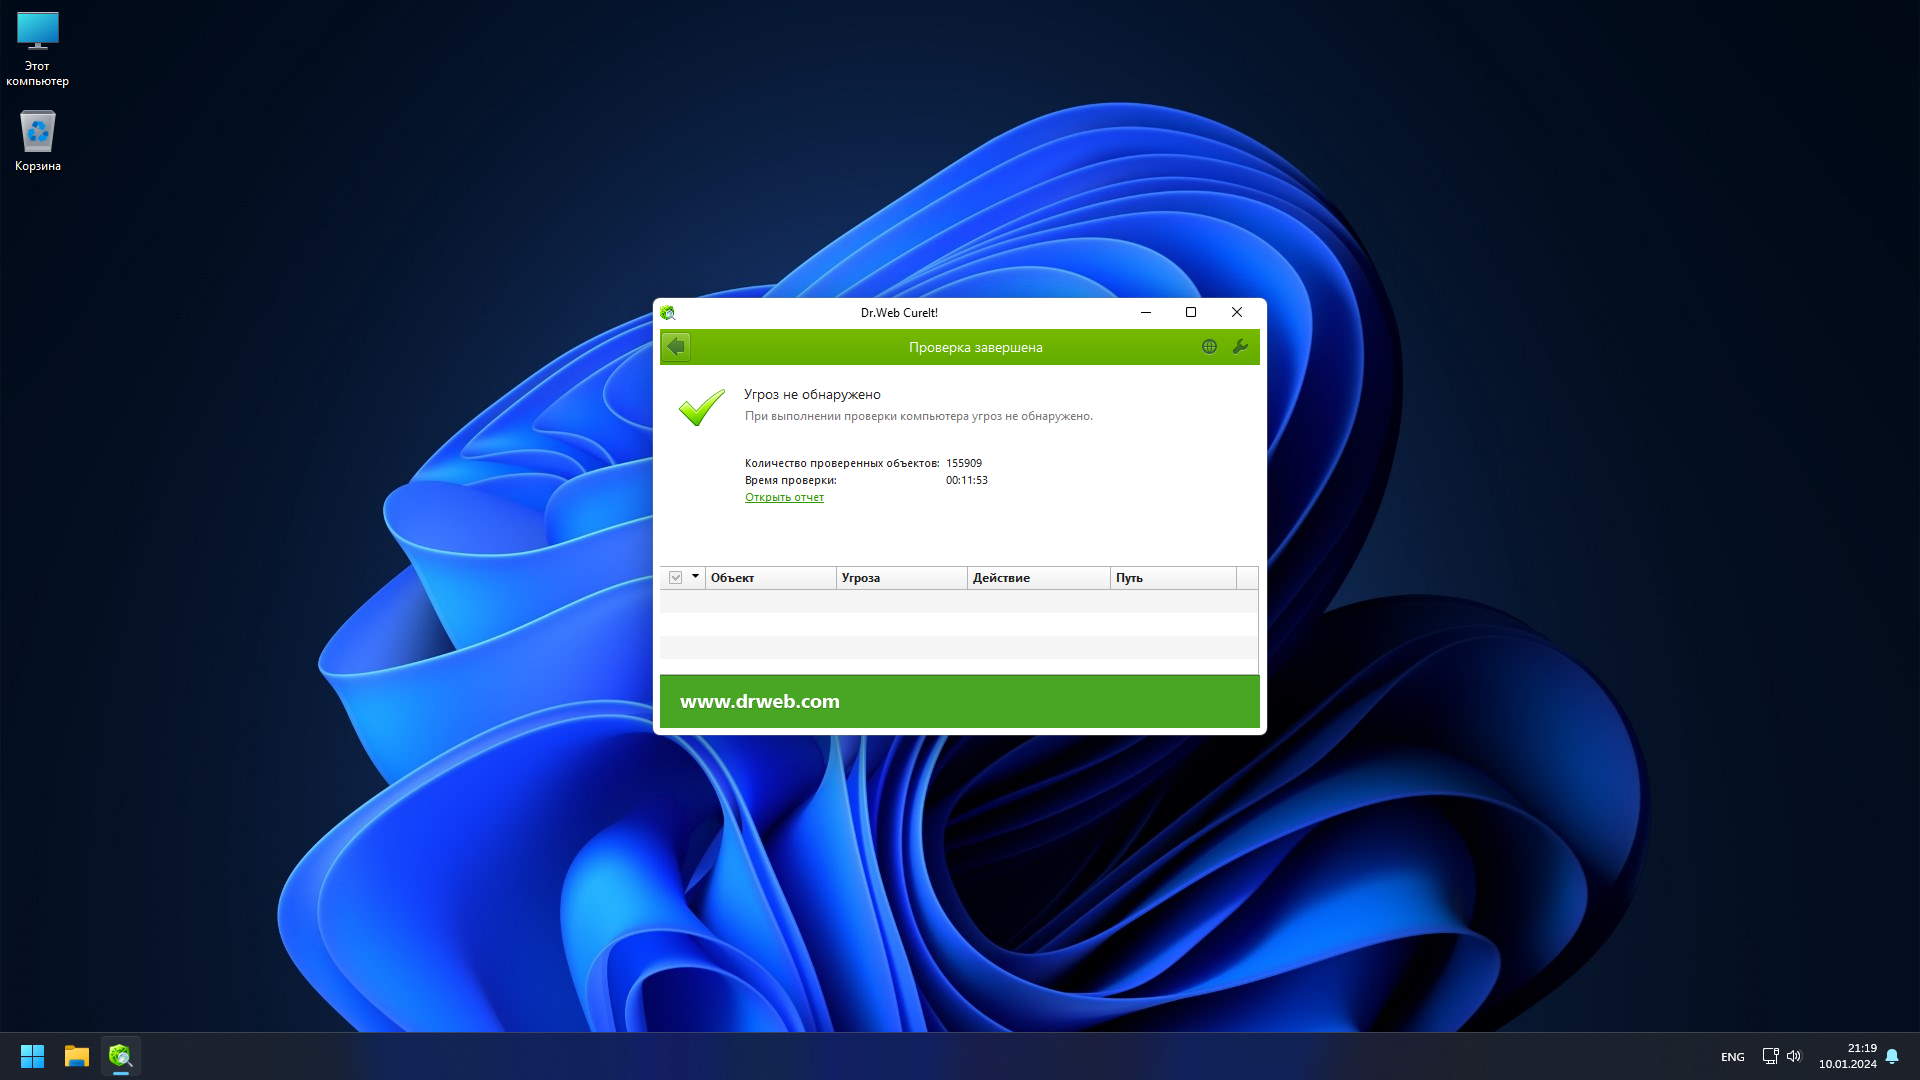Open the Открыть отчет report link
The image size is (1920, 1080).
point(784,497)
